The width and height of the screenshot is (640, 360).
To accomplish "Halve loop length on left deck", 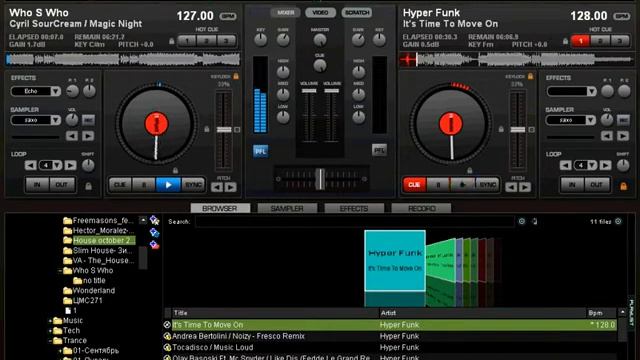I will (30, 165).
